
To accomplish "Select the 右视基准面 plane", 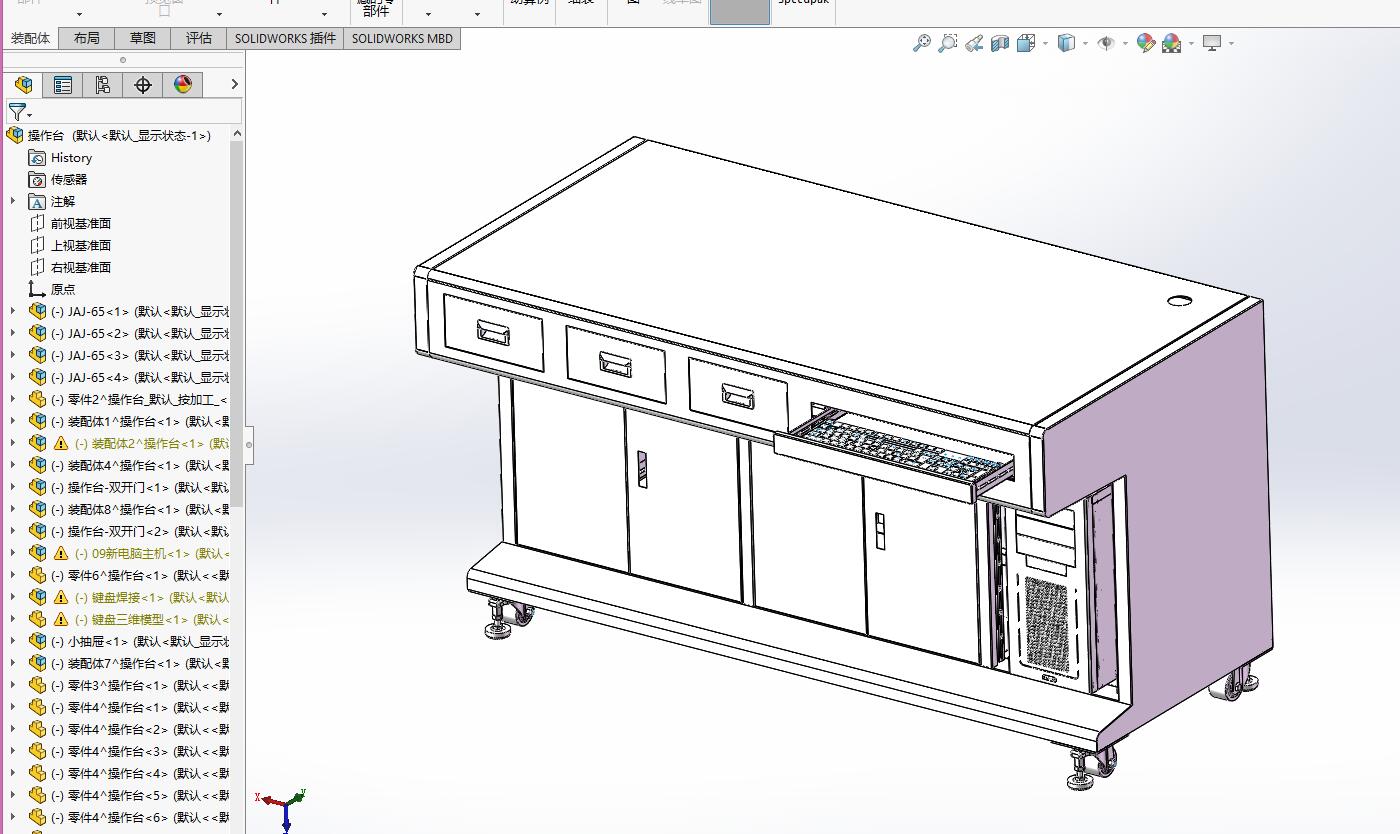I will 80,267.
